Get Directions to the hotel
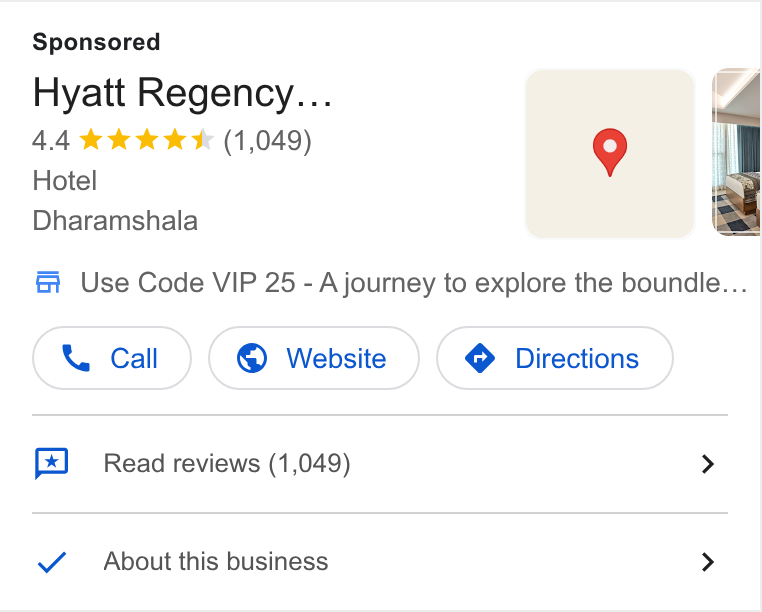Viewport: 762px width, 612px height. point(555,358)
